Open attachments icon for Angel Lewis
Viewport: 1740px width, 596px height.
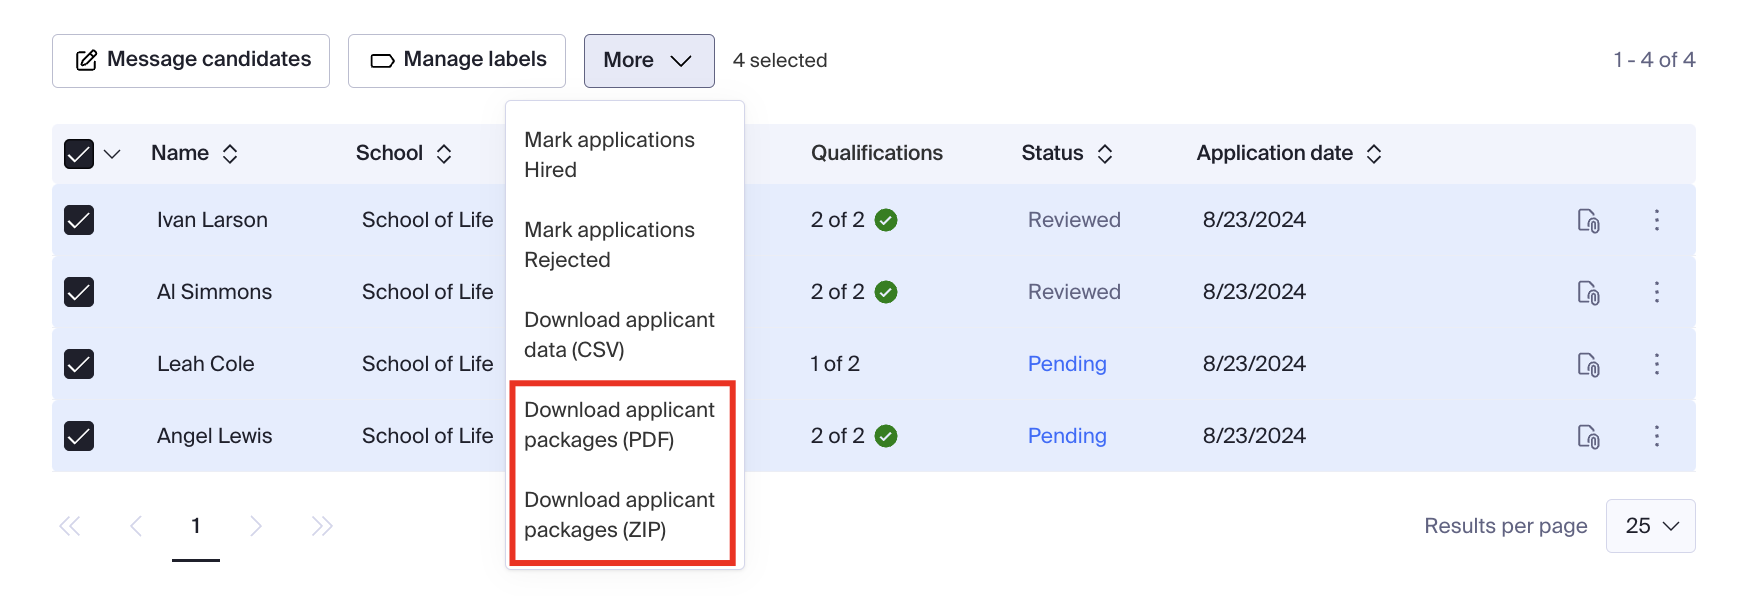pyautogui.click(x=1588, y=436)
